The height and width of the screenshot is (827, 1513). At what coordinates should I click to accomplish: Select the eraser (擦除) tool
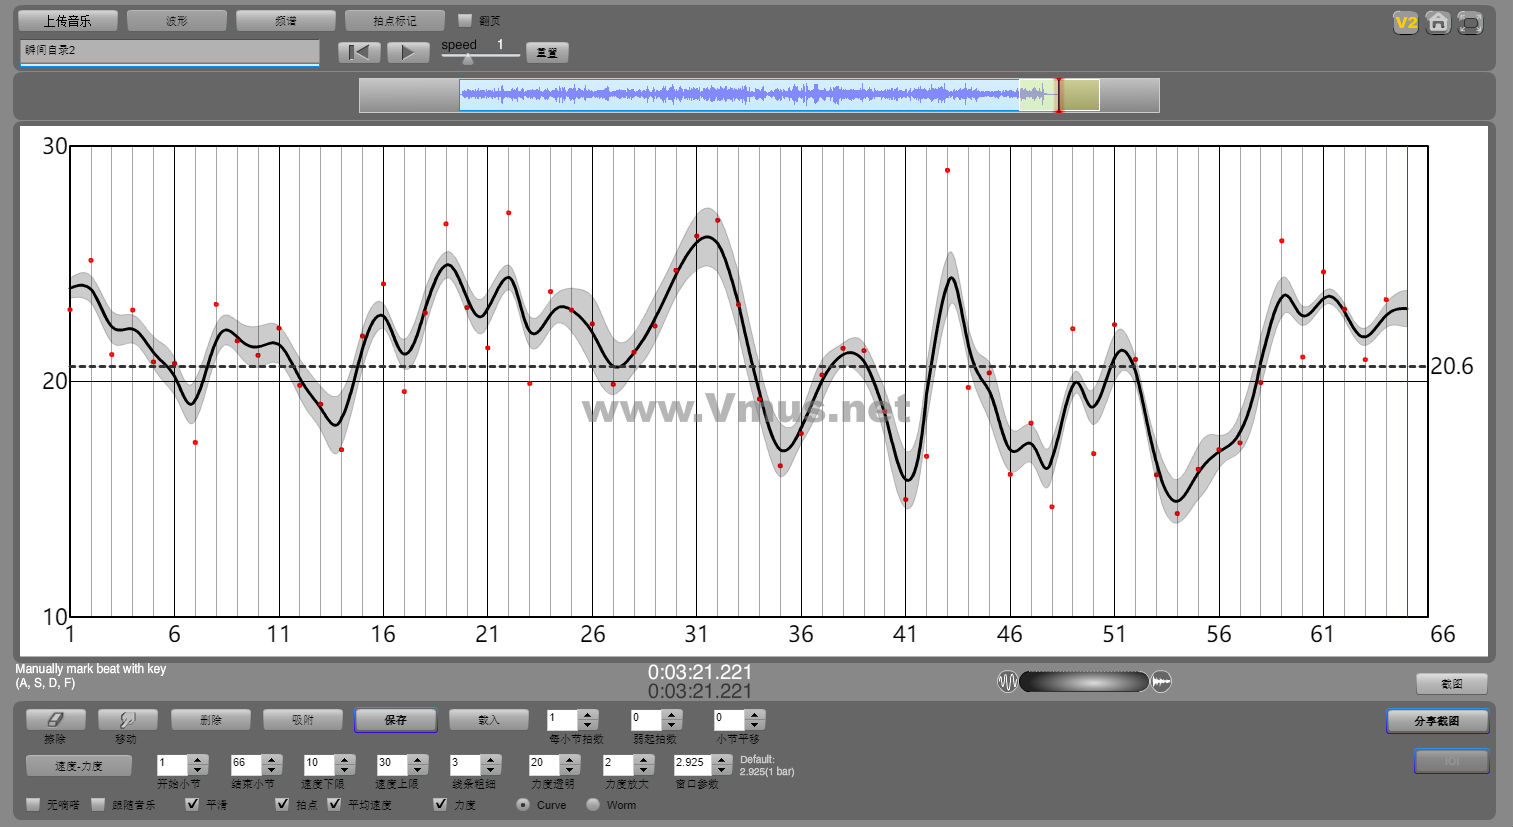click(x=55, y=719)
